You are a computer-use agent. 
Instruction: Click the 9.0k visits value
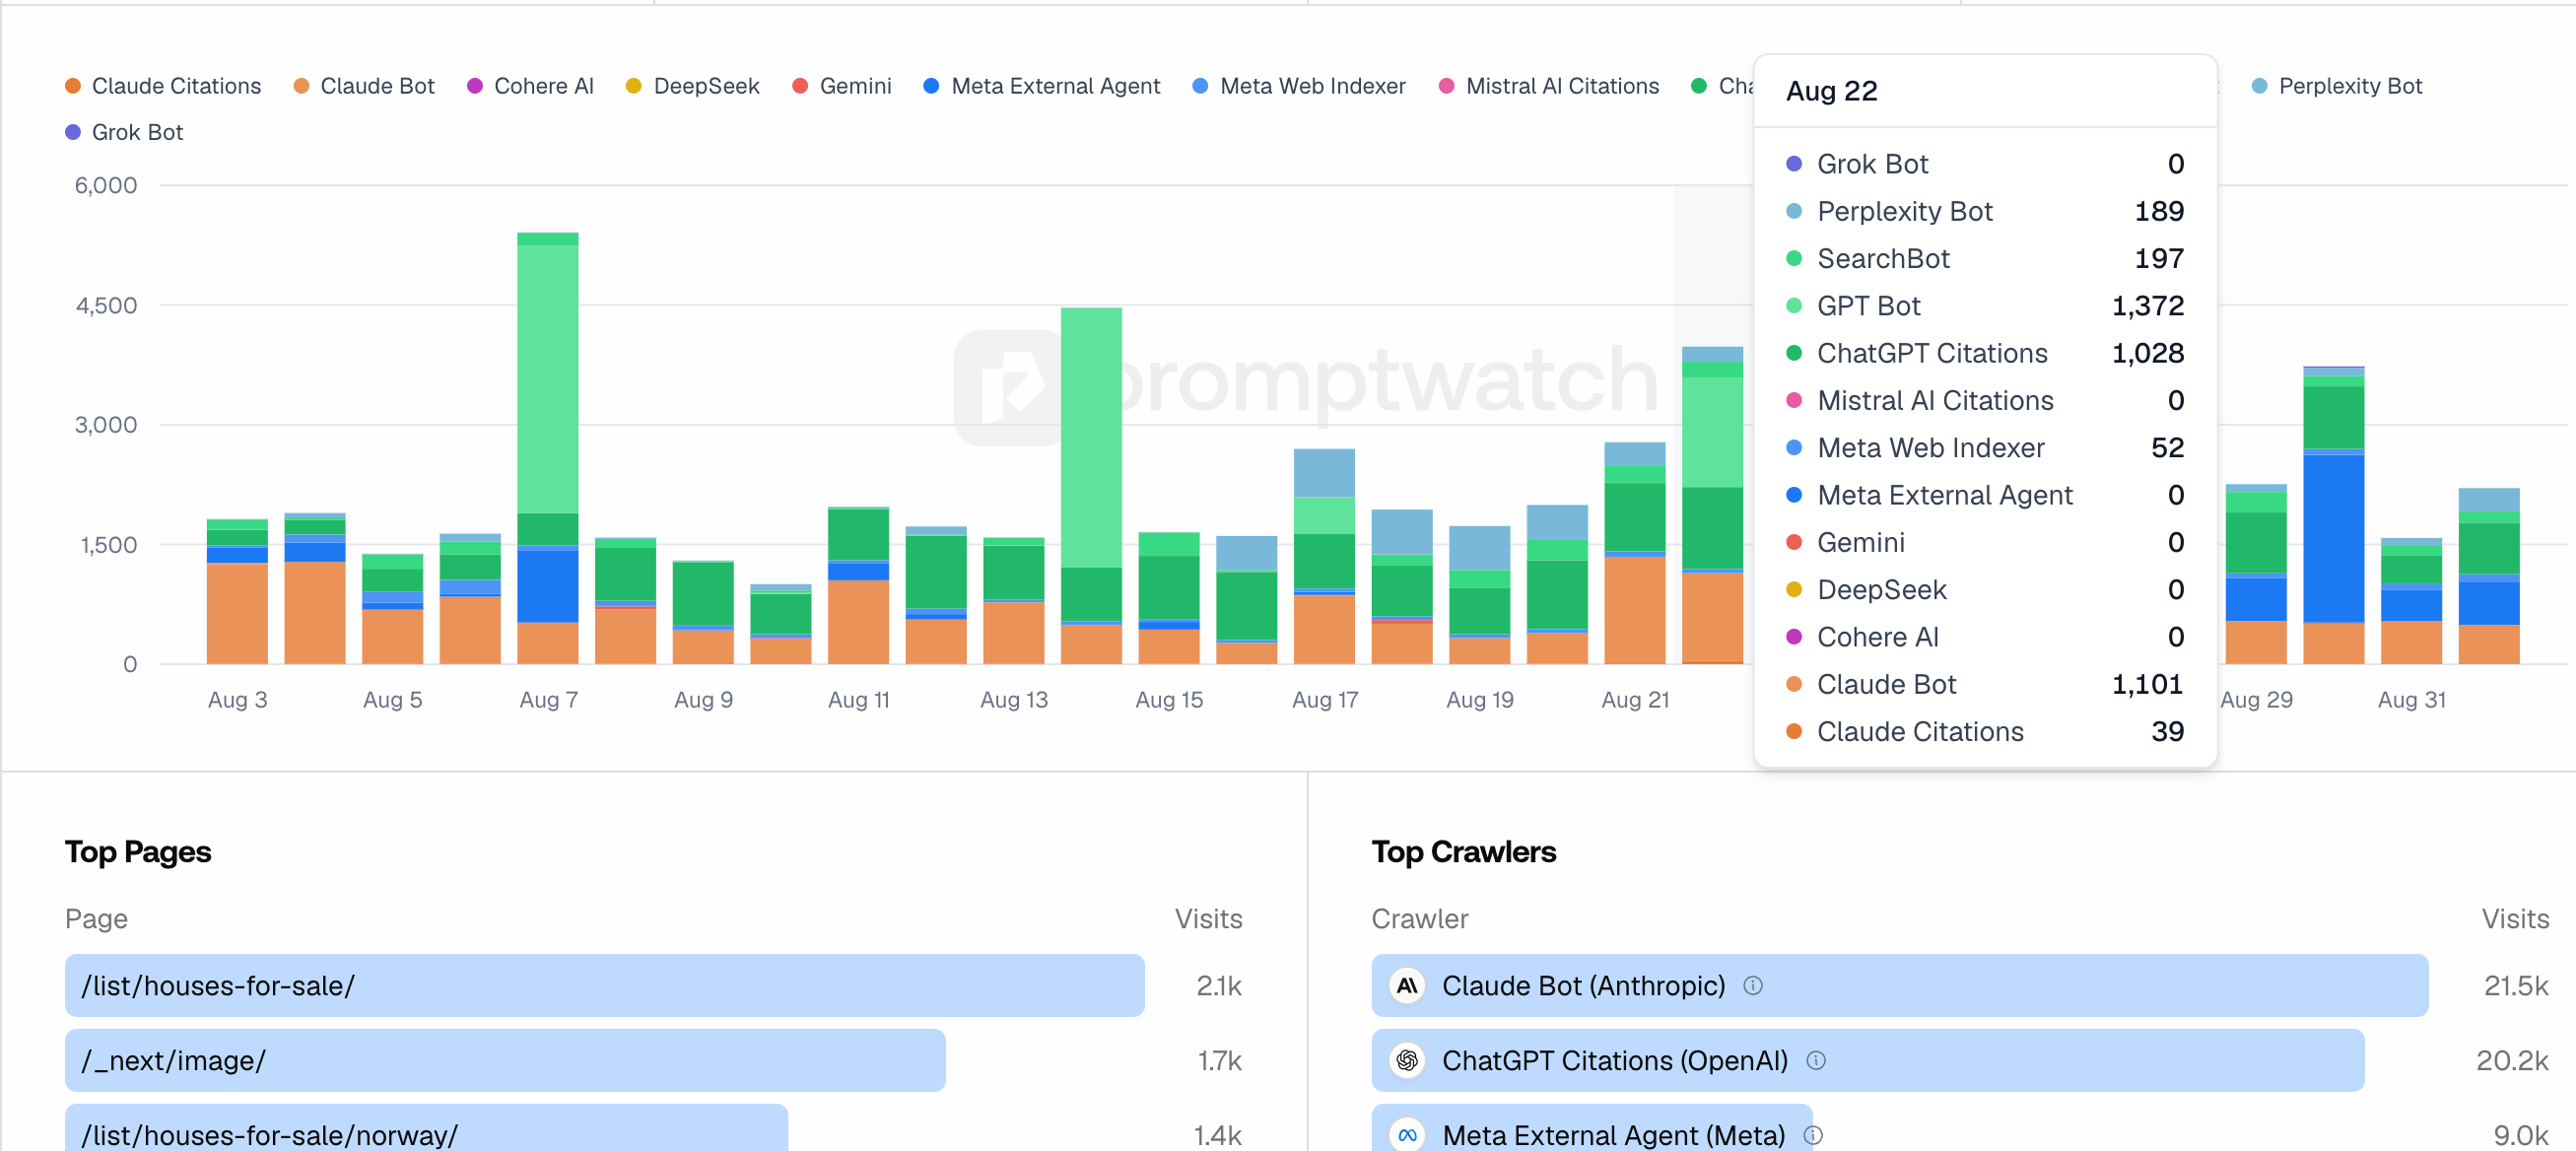pyautogui.click(x=2520, y=1136)
